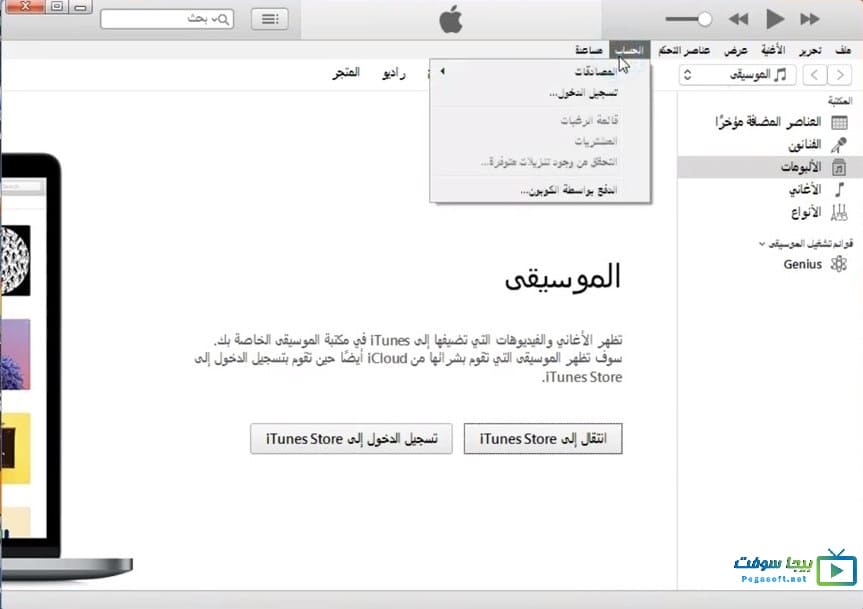Open the ملف menu
The width and height of the screenshot is (863, 609).
coord(843,50)
